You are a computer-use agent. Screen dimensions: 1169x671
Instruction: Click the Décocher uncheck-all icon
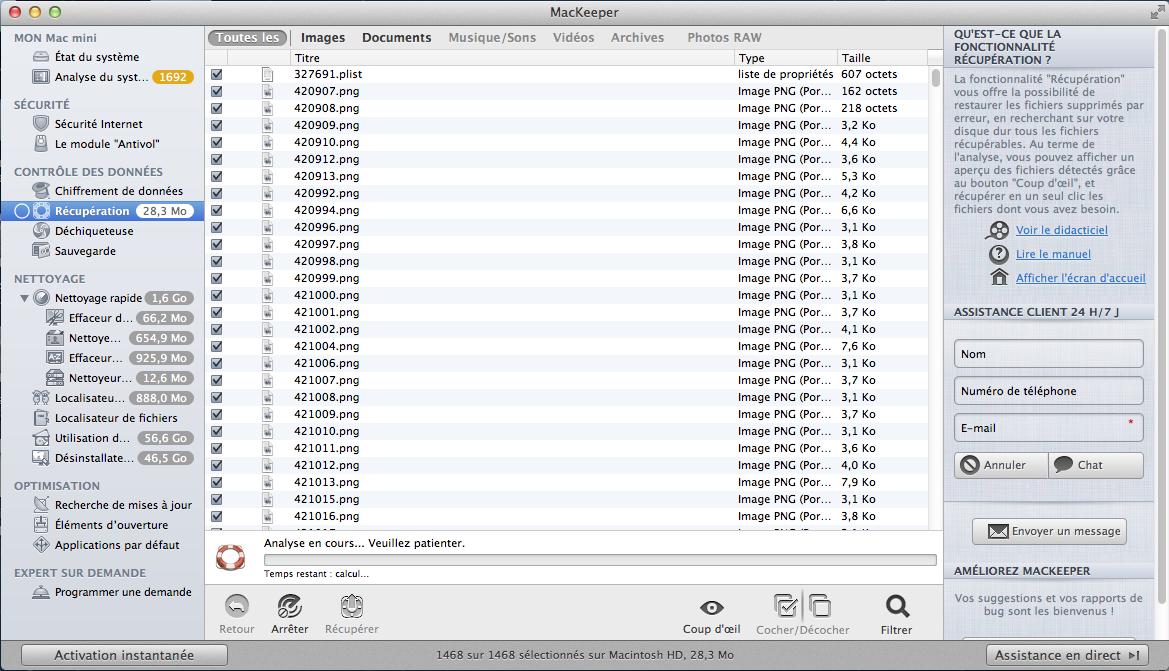819,606
